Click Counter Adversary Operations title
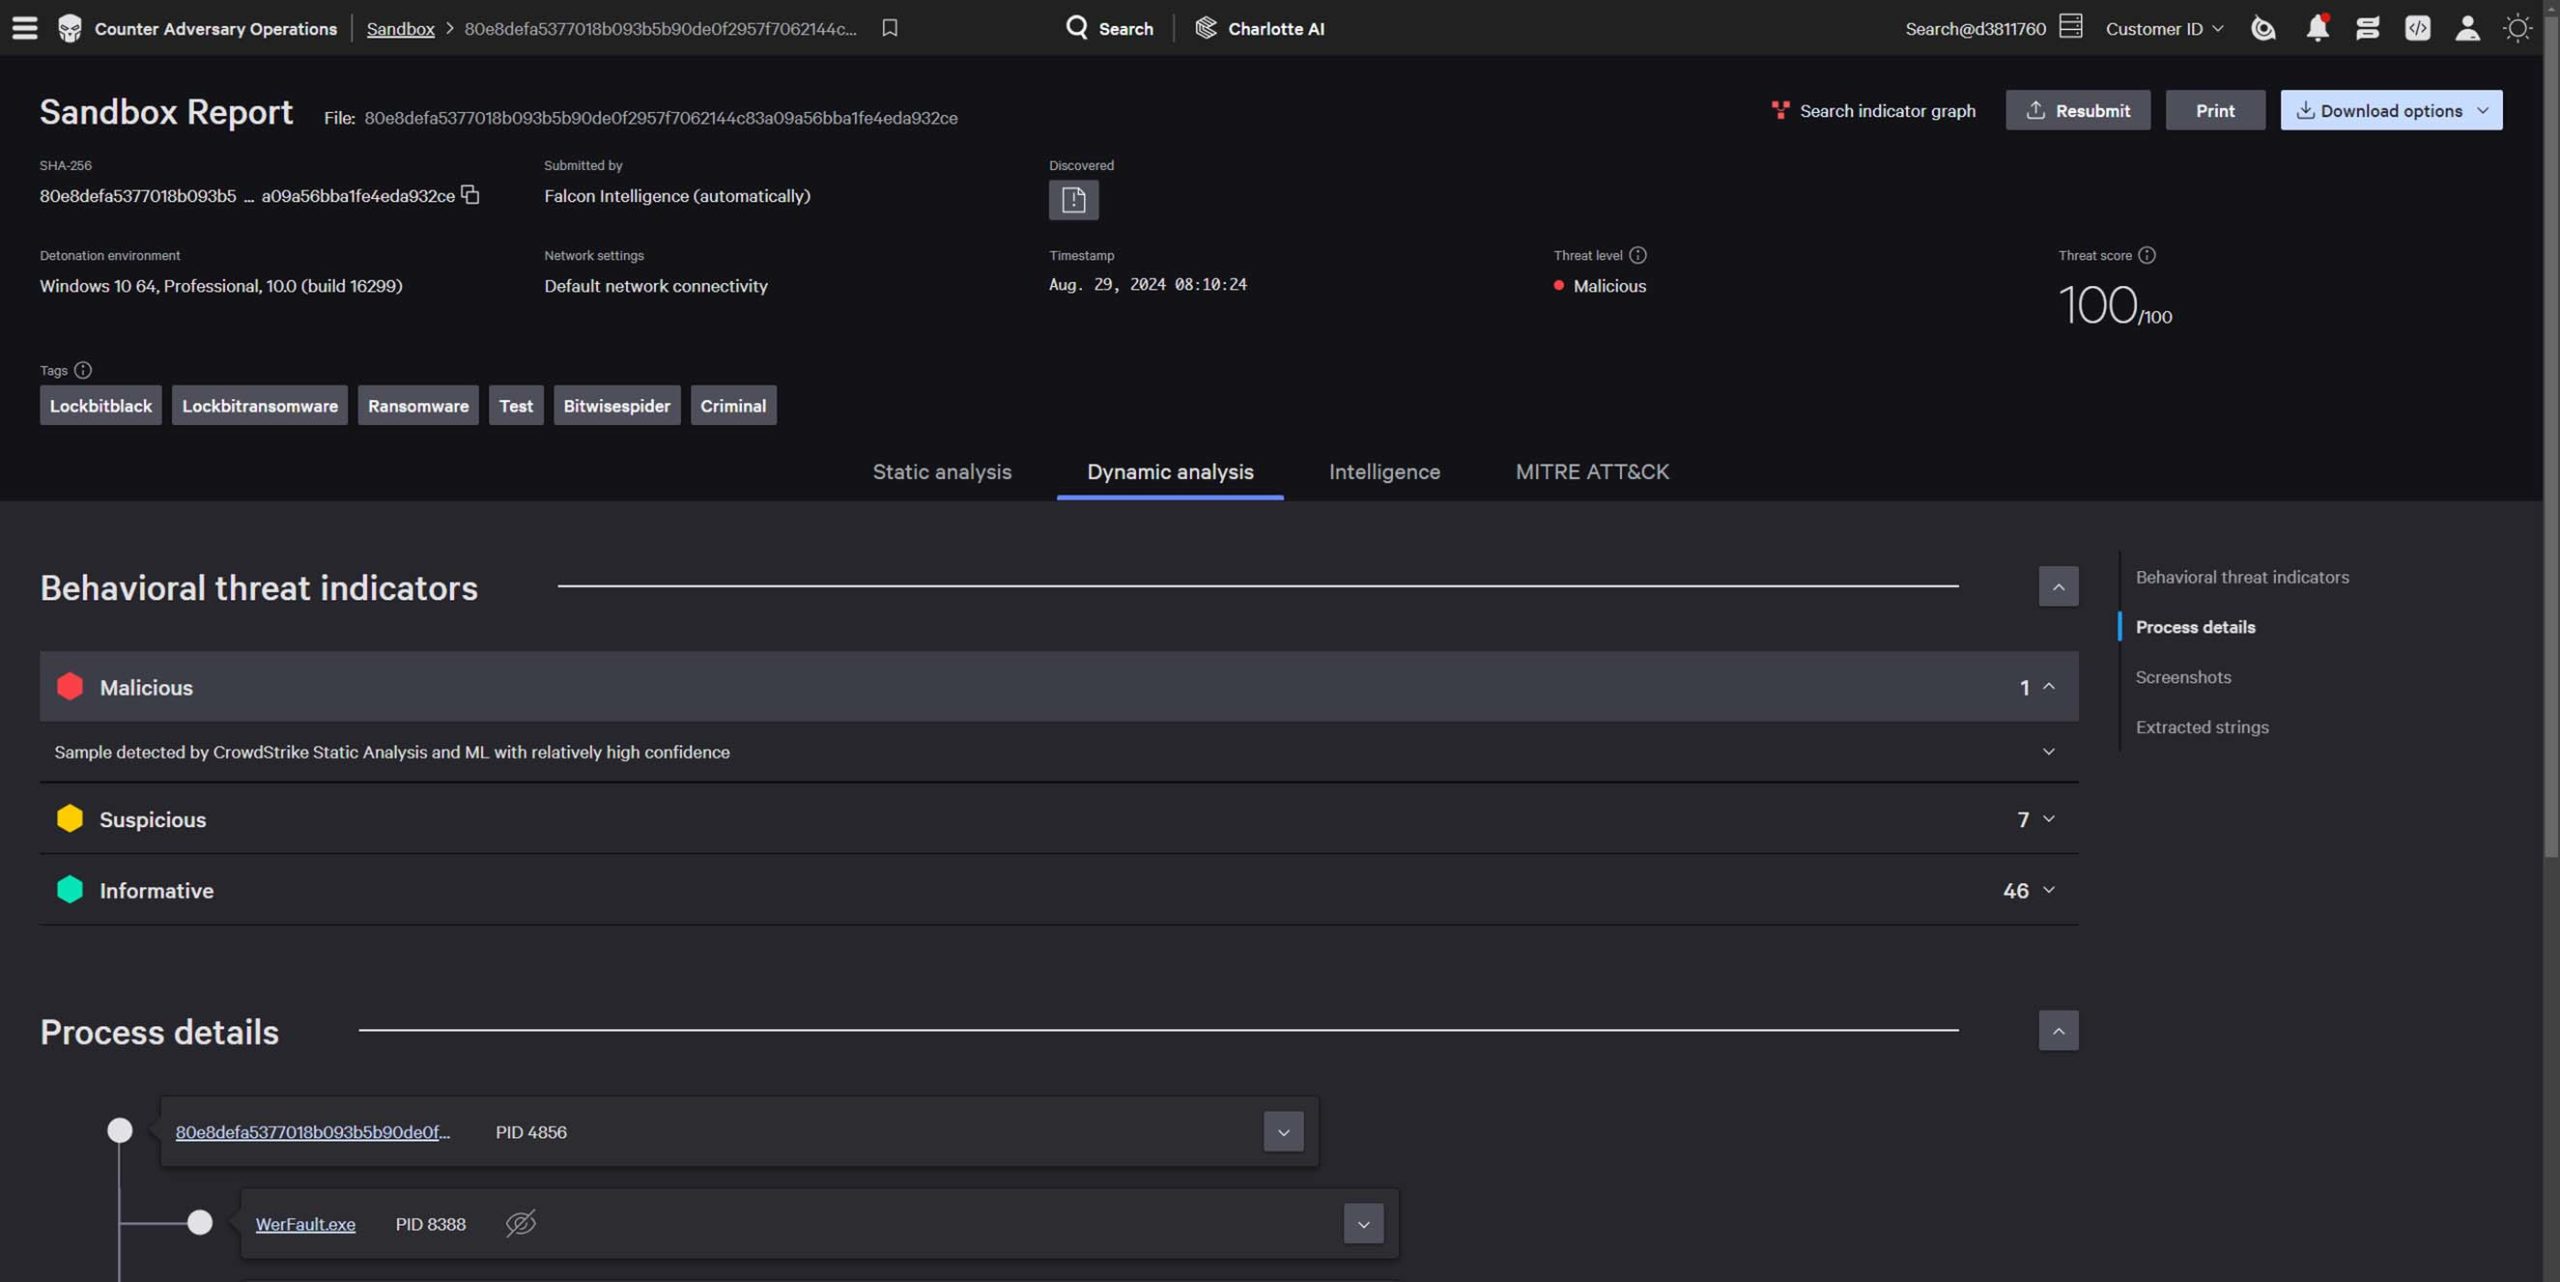This screenshot has height=1282, width=2560. [x=215, y=28]
